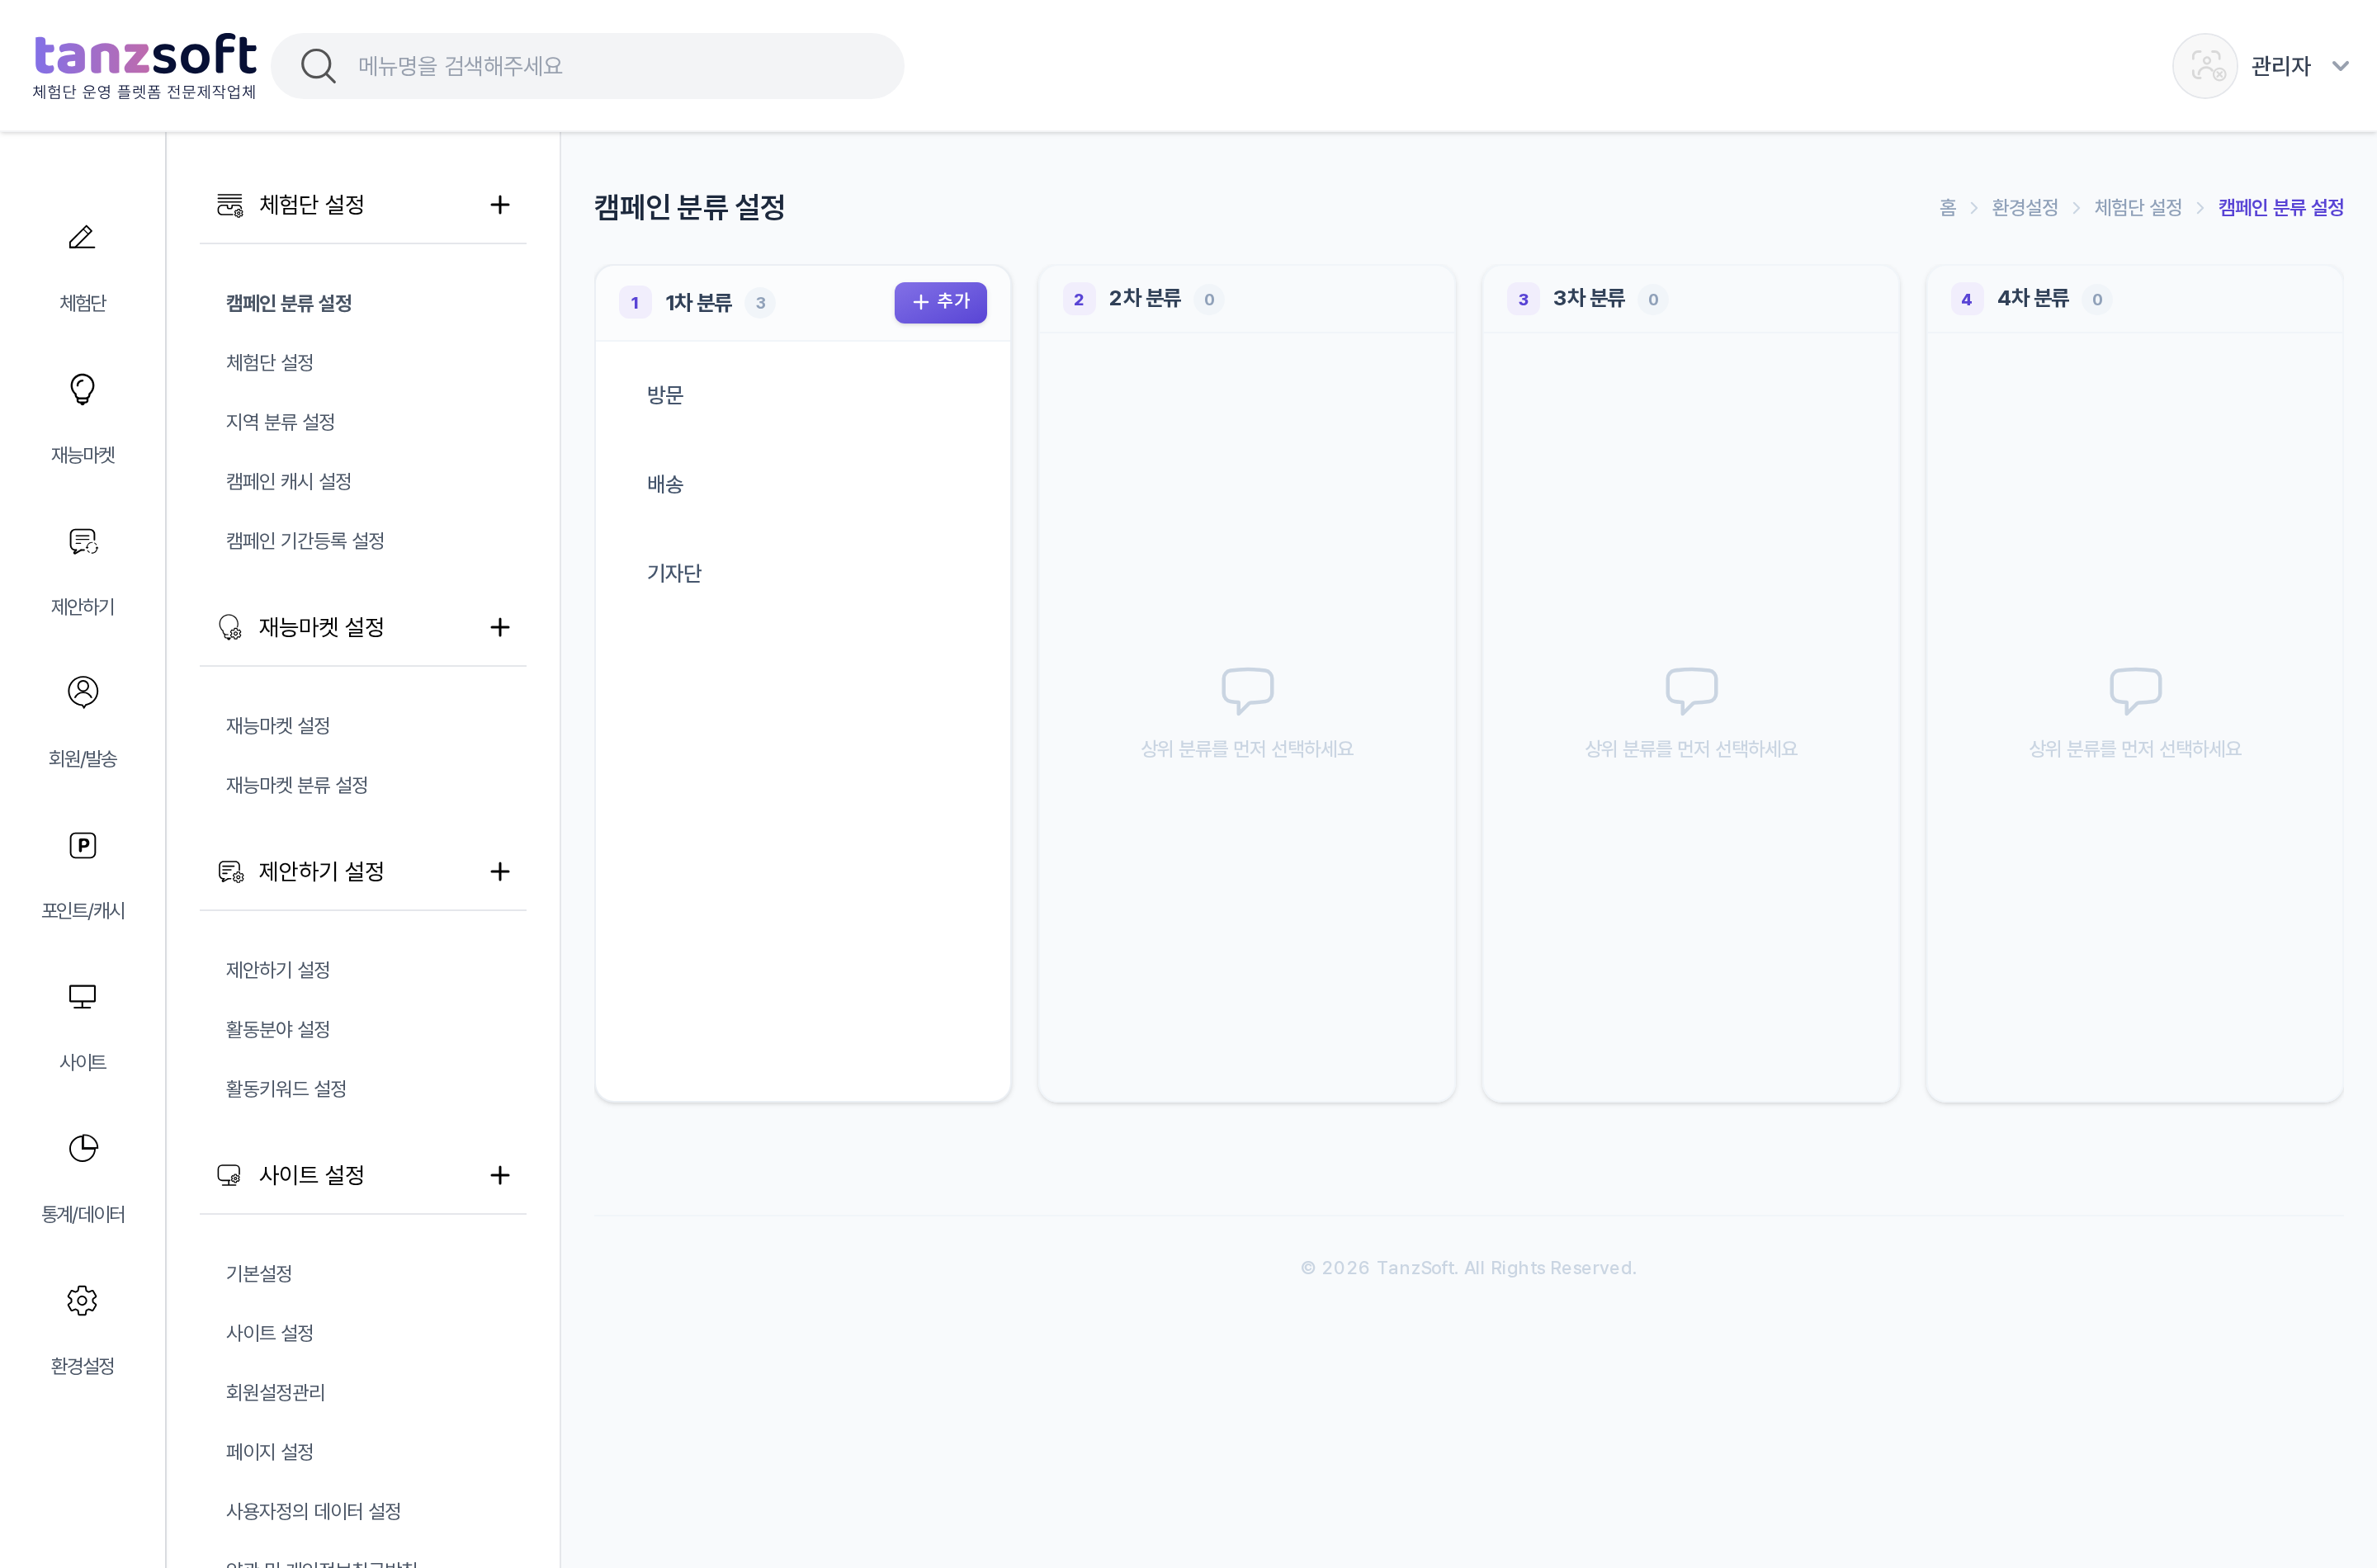2377x1568 pixels.
Task: Expand 체험단 설정 with plus button
Action: pyautogui.click(x=500, y=205)
